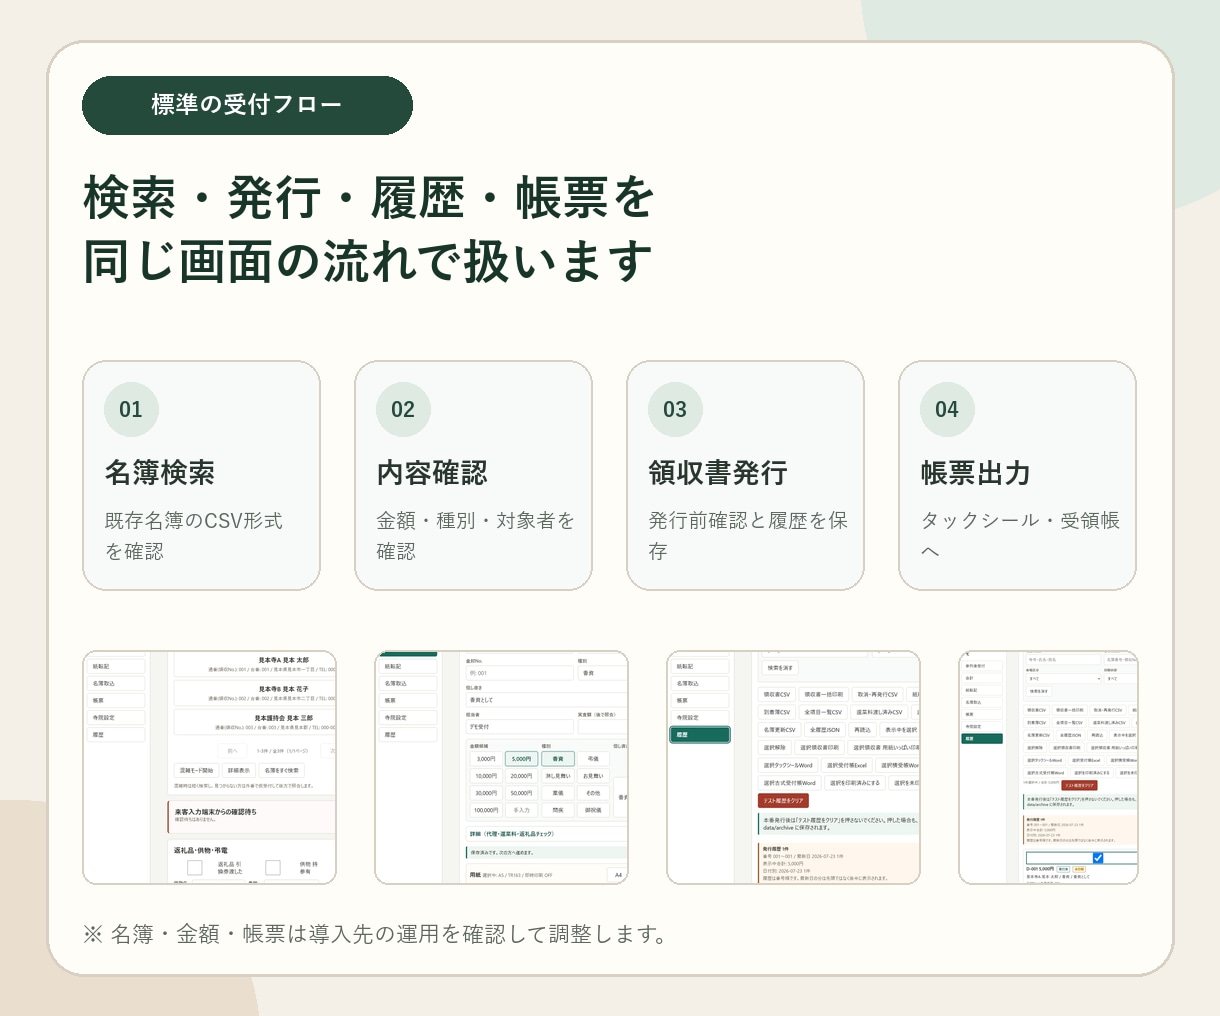Click 名簿をすぐ検索 button in first screenshot

coord(281,770)
